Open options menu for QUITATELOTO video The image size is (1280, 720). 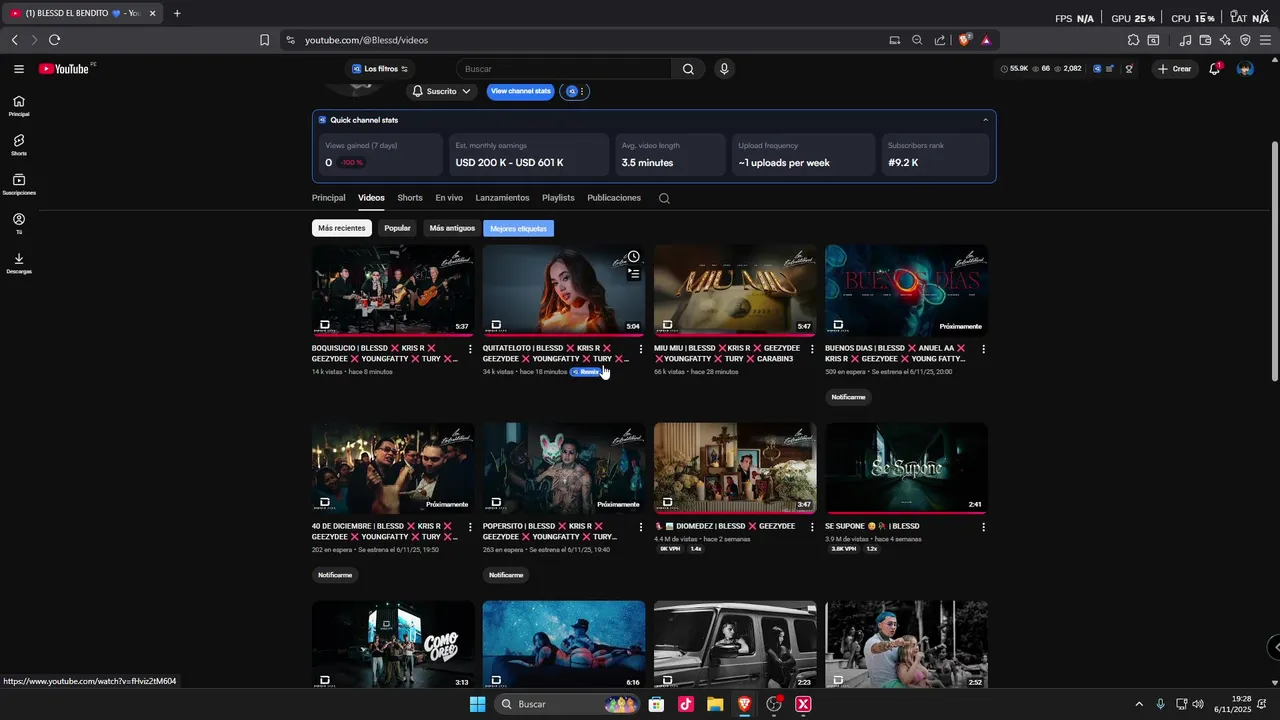point(641,349)
